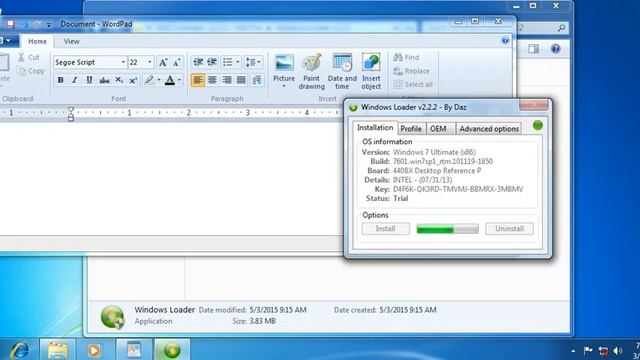
Task: Open Internet Explorer from the taskbar
Action: tap(20, 350)
